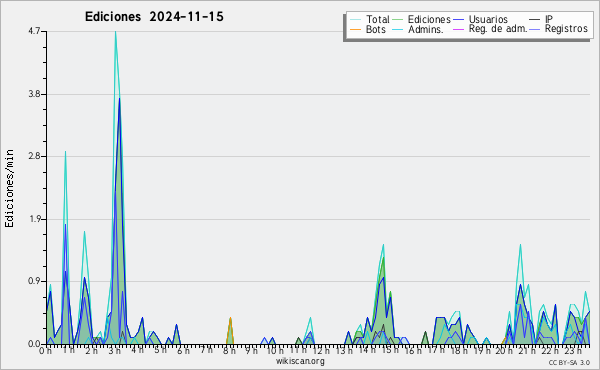
Task: Click the 'Ediciones/min' y-axis label
Action: coord(9,188)
